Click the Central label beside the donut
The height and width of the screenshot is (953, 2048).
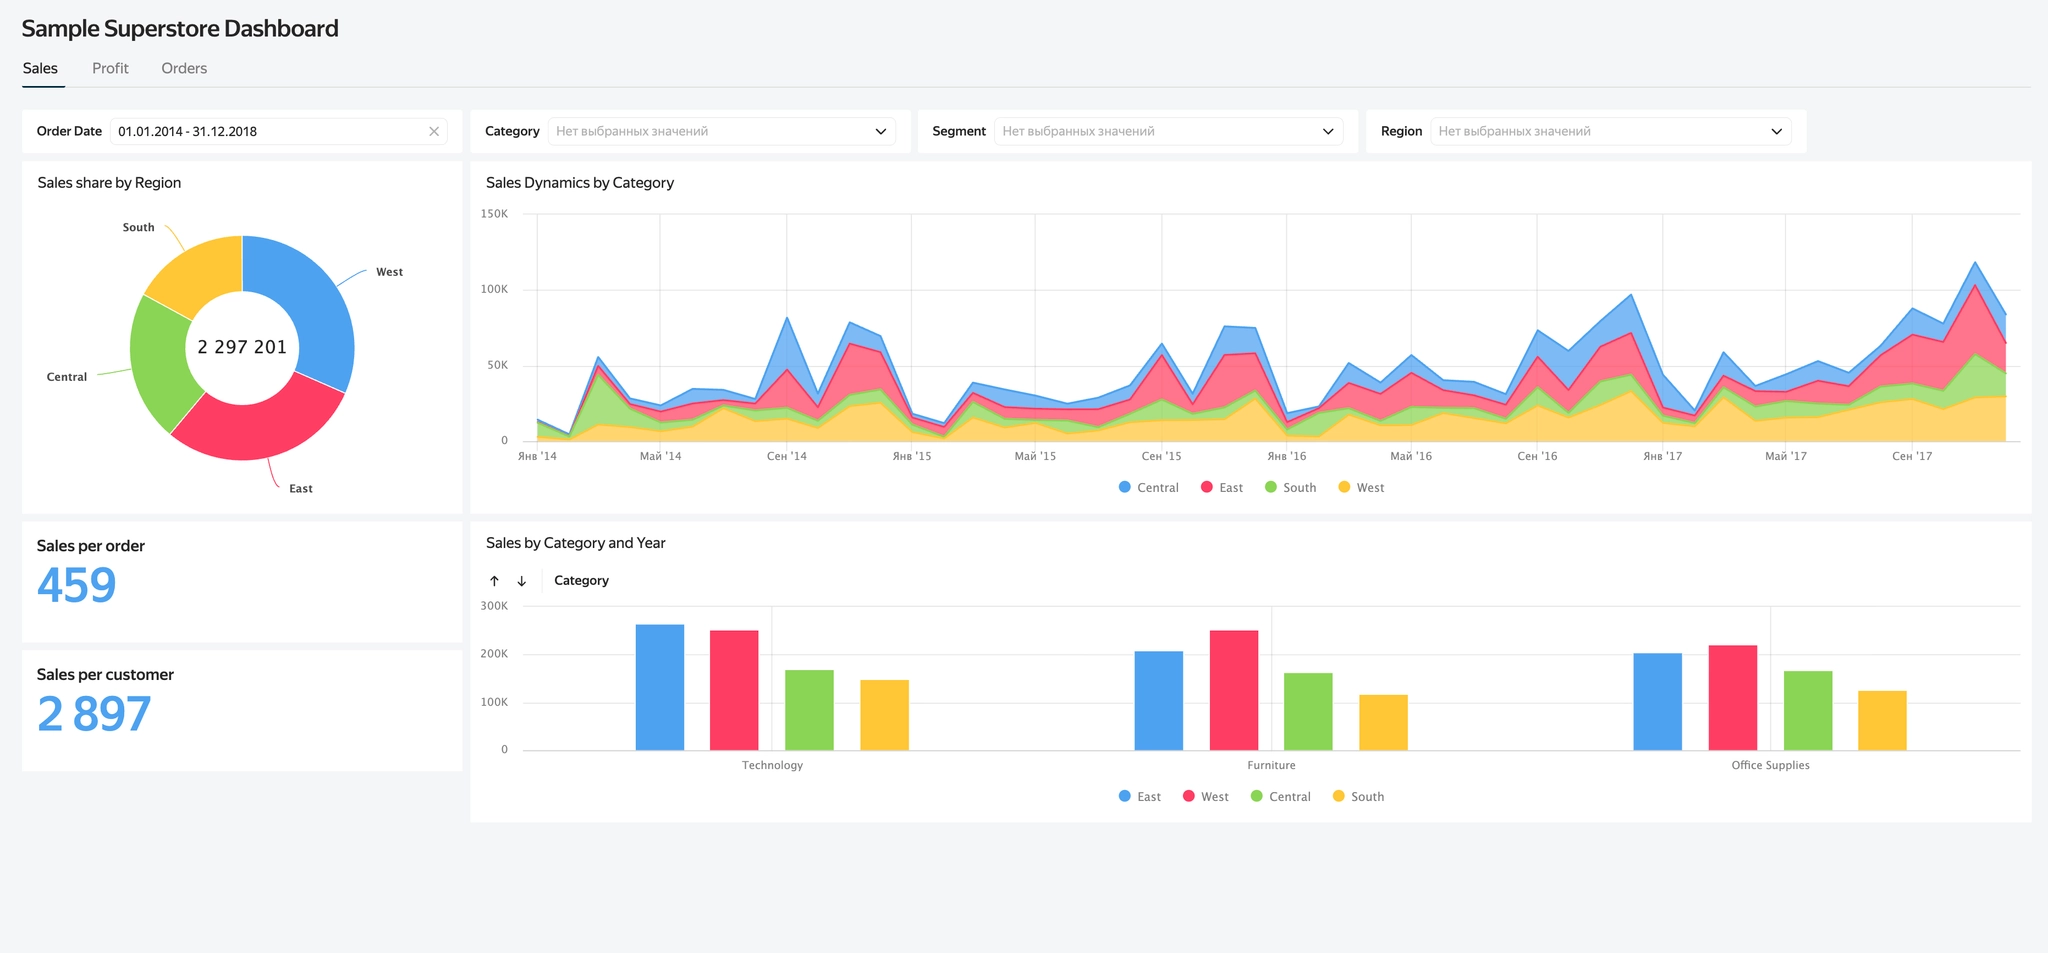point(67,377)
